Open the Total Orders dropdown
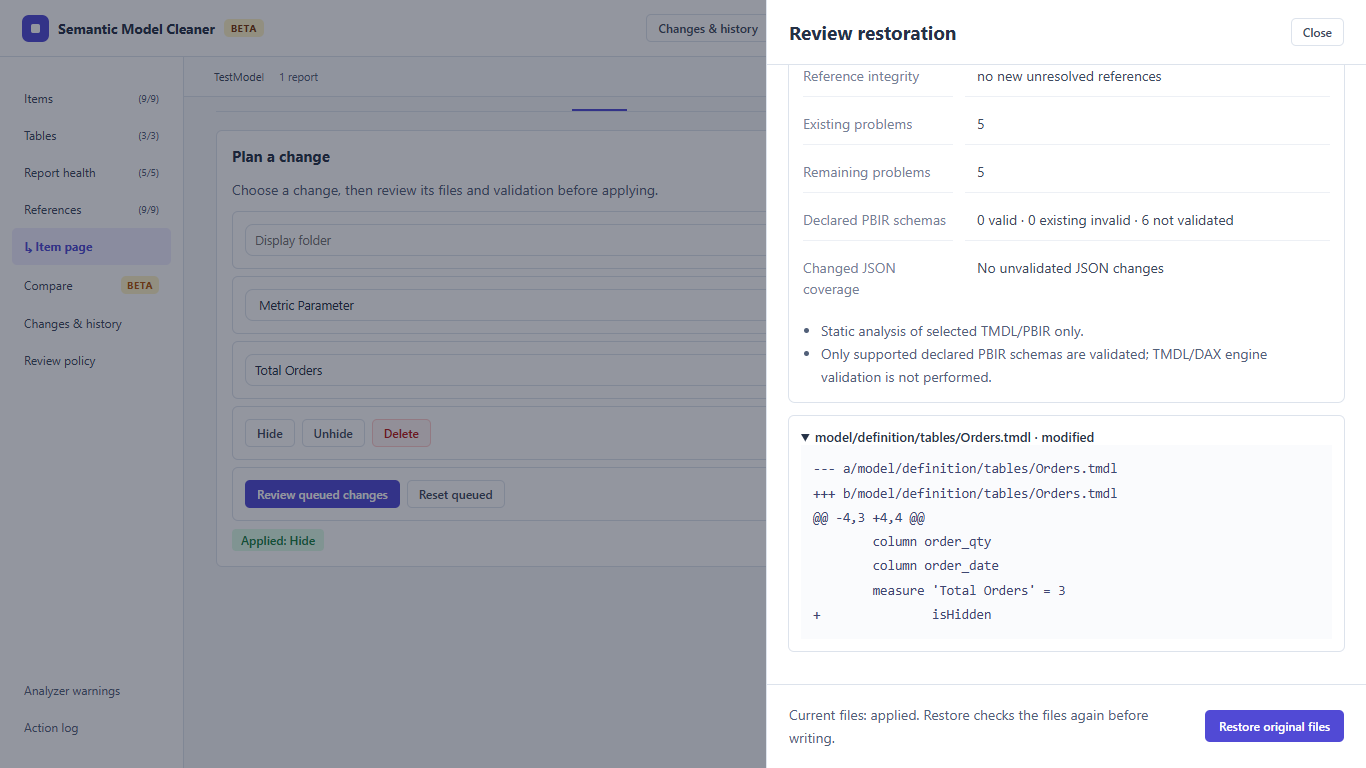1366x768 pixels. 505,370
